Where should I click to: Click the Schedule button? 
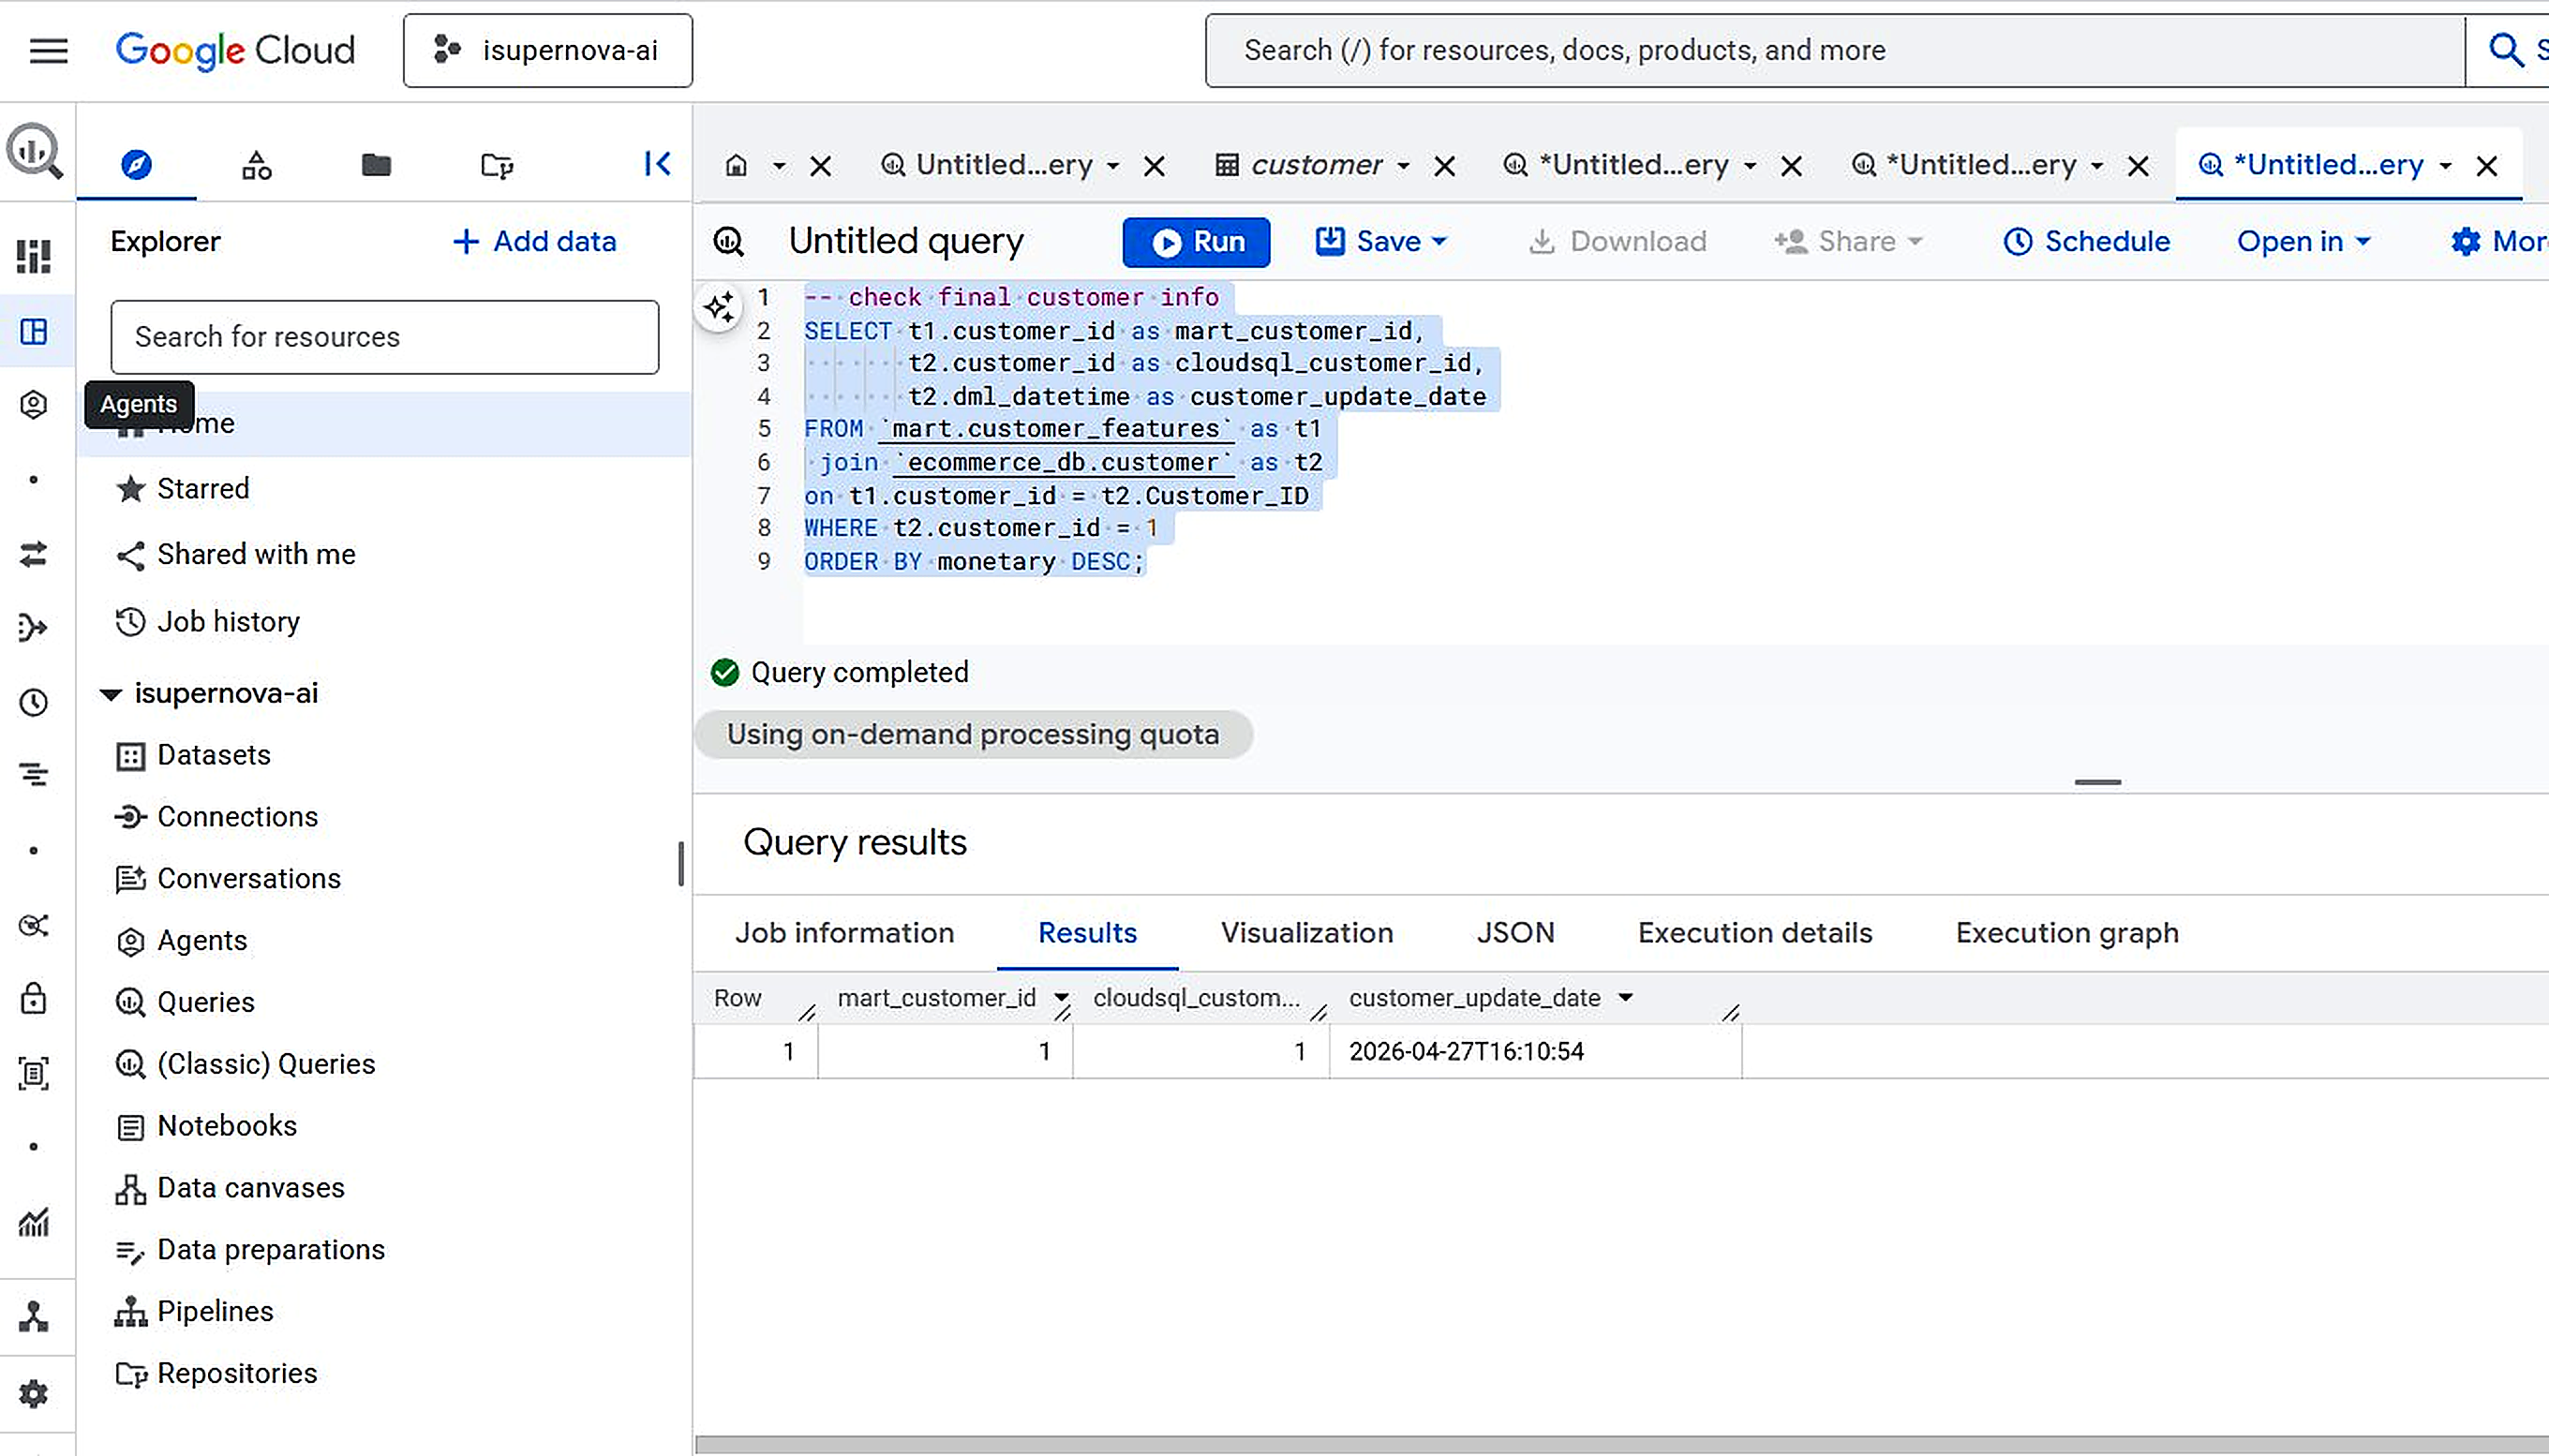2086,241
